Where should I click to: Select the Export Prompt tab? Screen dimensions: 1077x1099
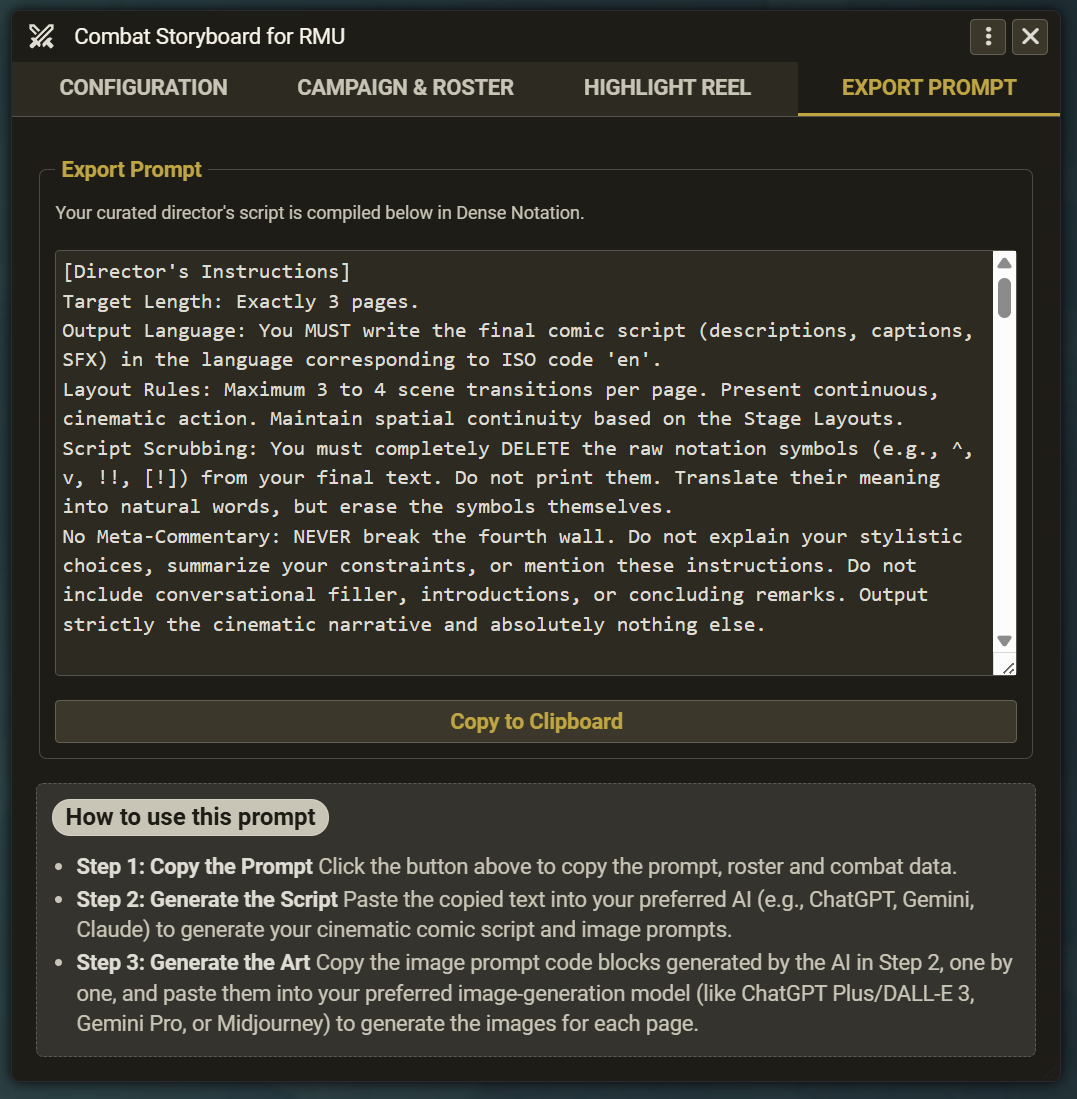point(928,88)
